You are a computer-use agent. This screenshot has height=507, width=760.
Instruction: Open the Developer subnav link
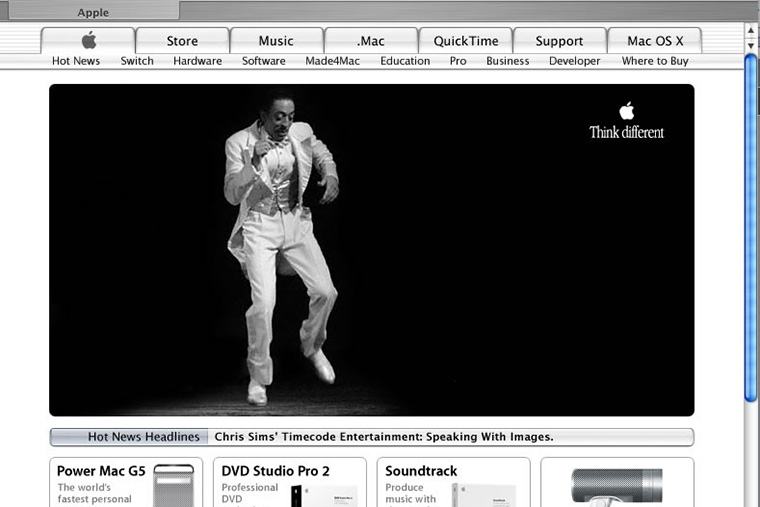click(x=574, y=61)
